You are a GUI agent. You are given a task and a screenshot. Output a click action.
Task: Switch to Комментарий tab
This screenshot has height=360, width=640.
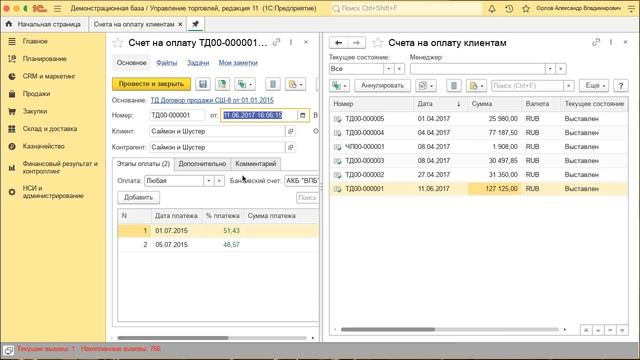pyautogui.click(x=256, y=164)
